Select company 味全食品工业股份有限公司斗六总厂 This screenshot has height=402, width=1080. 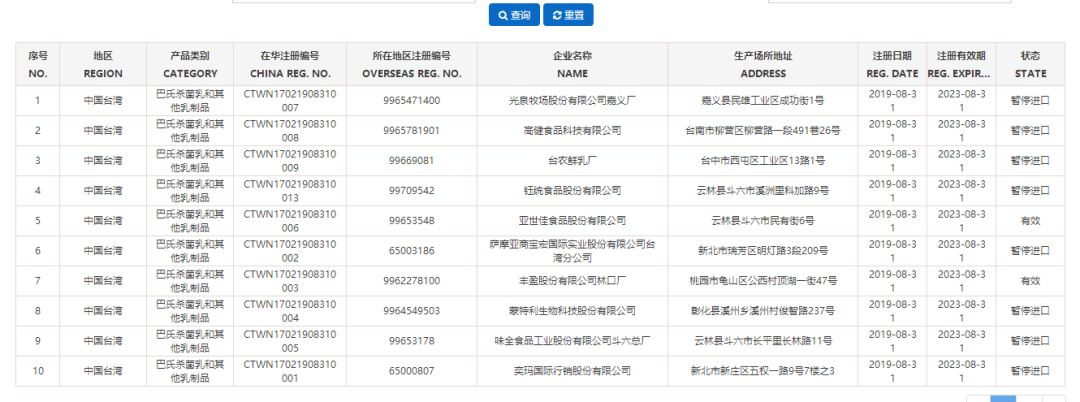click(572, 341)
